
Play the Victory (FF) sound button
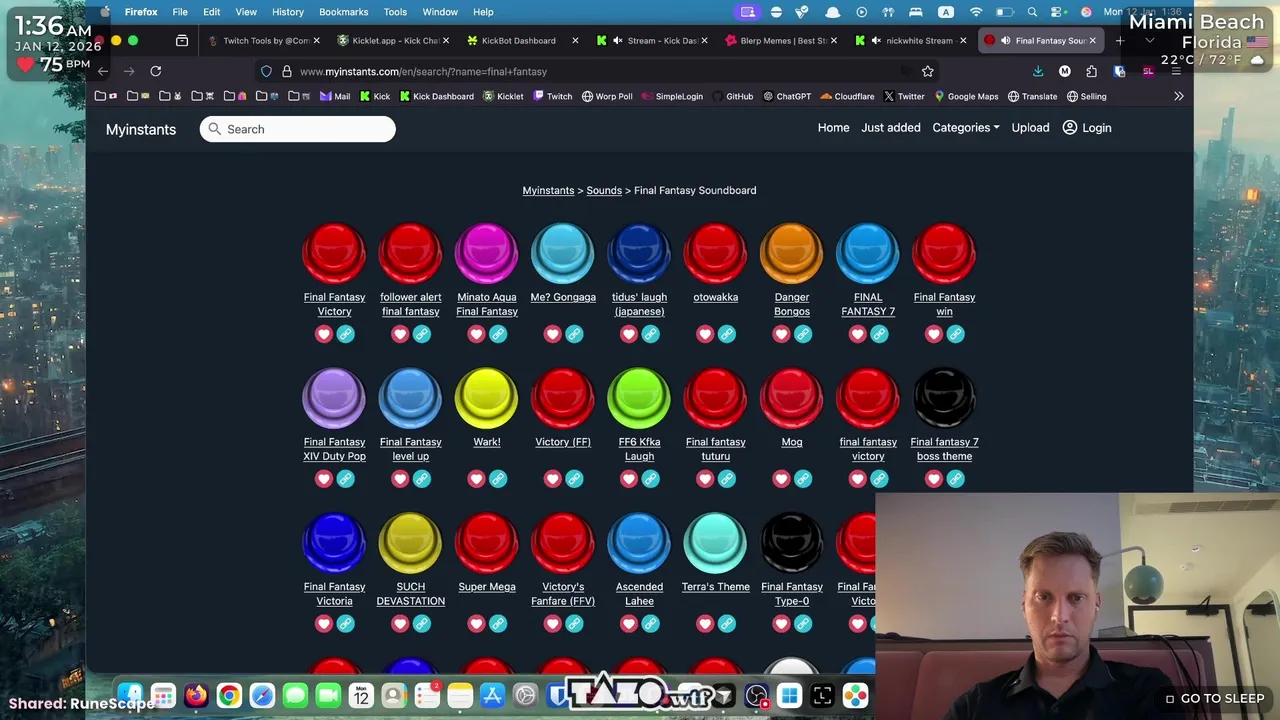[563, 399]
